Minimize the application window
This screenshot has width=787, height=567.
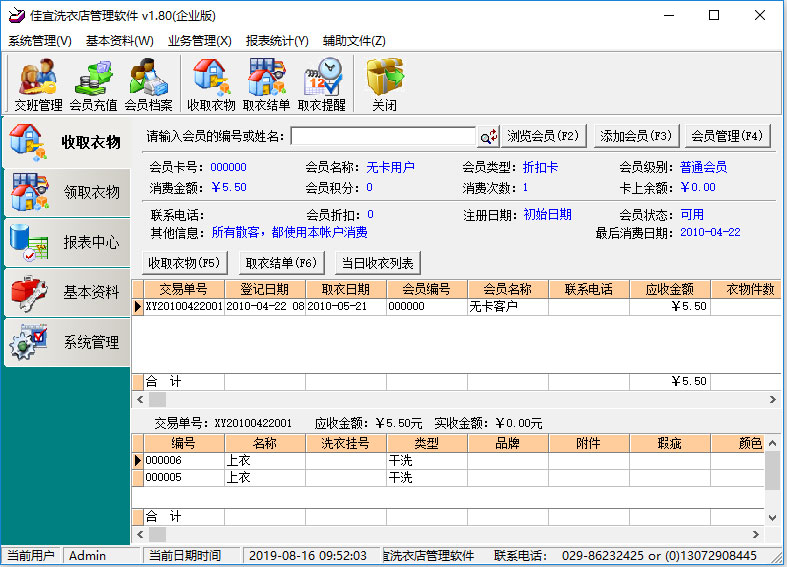(669, 16)
